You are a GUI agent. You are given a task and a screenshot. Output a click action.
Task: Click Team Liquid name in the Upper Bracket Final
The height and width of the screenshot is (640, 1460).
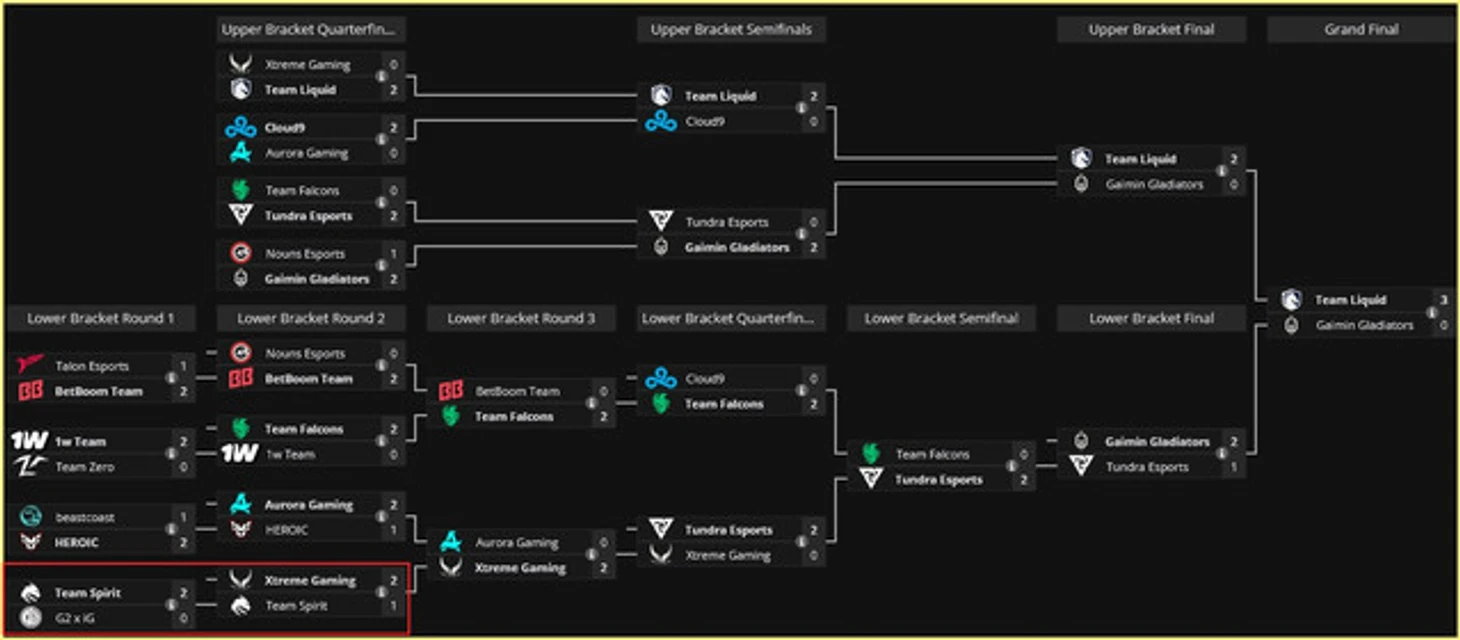click(x=1140, y=159)
